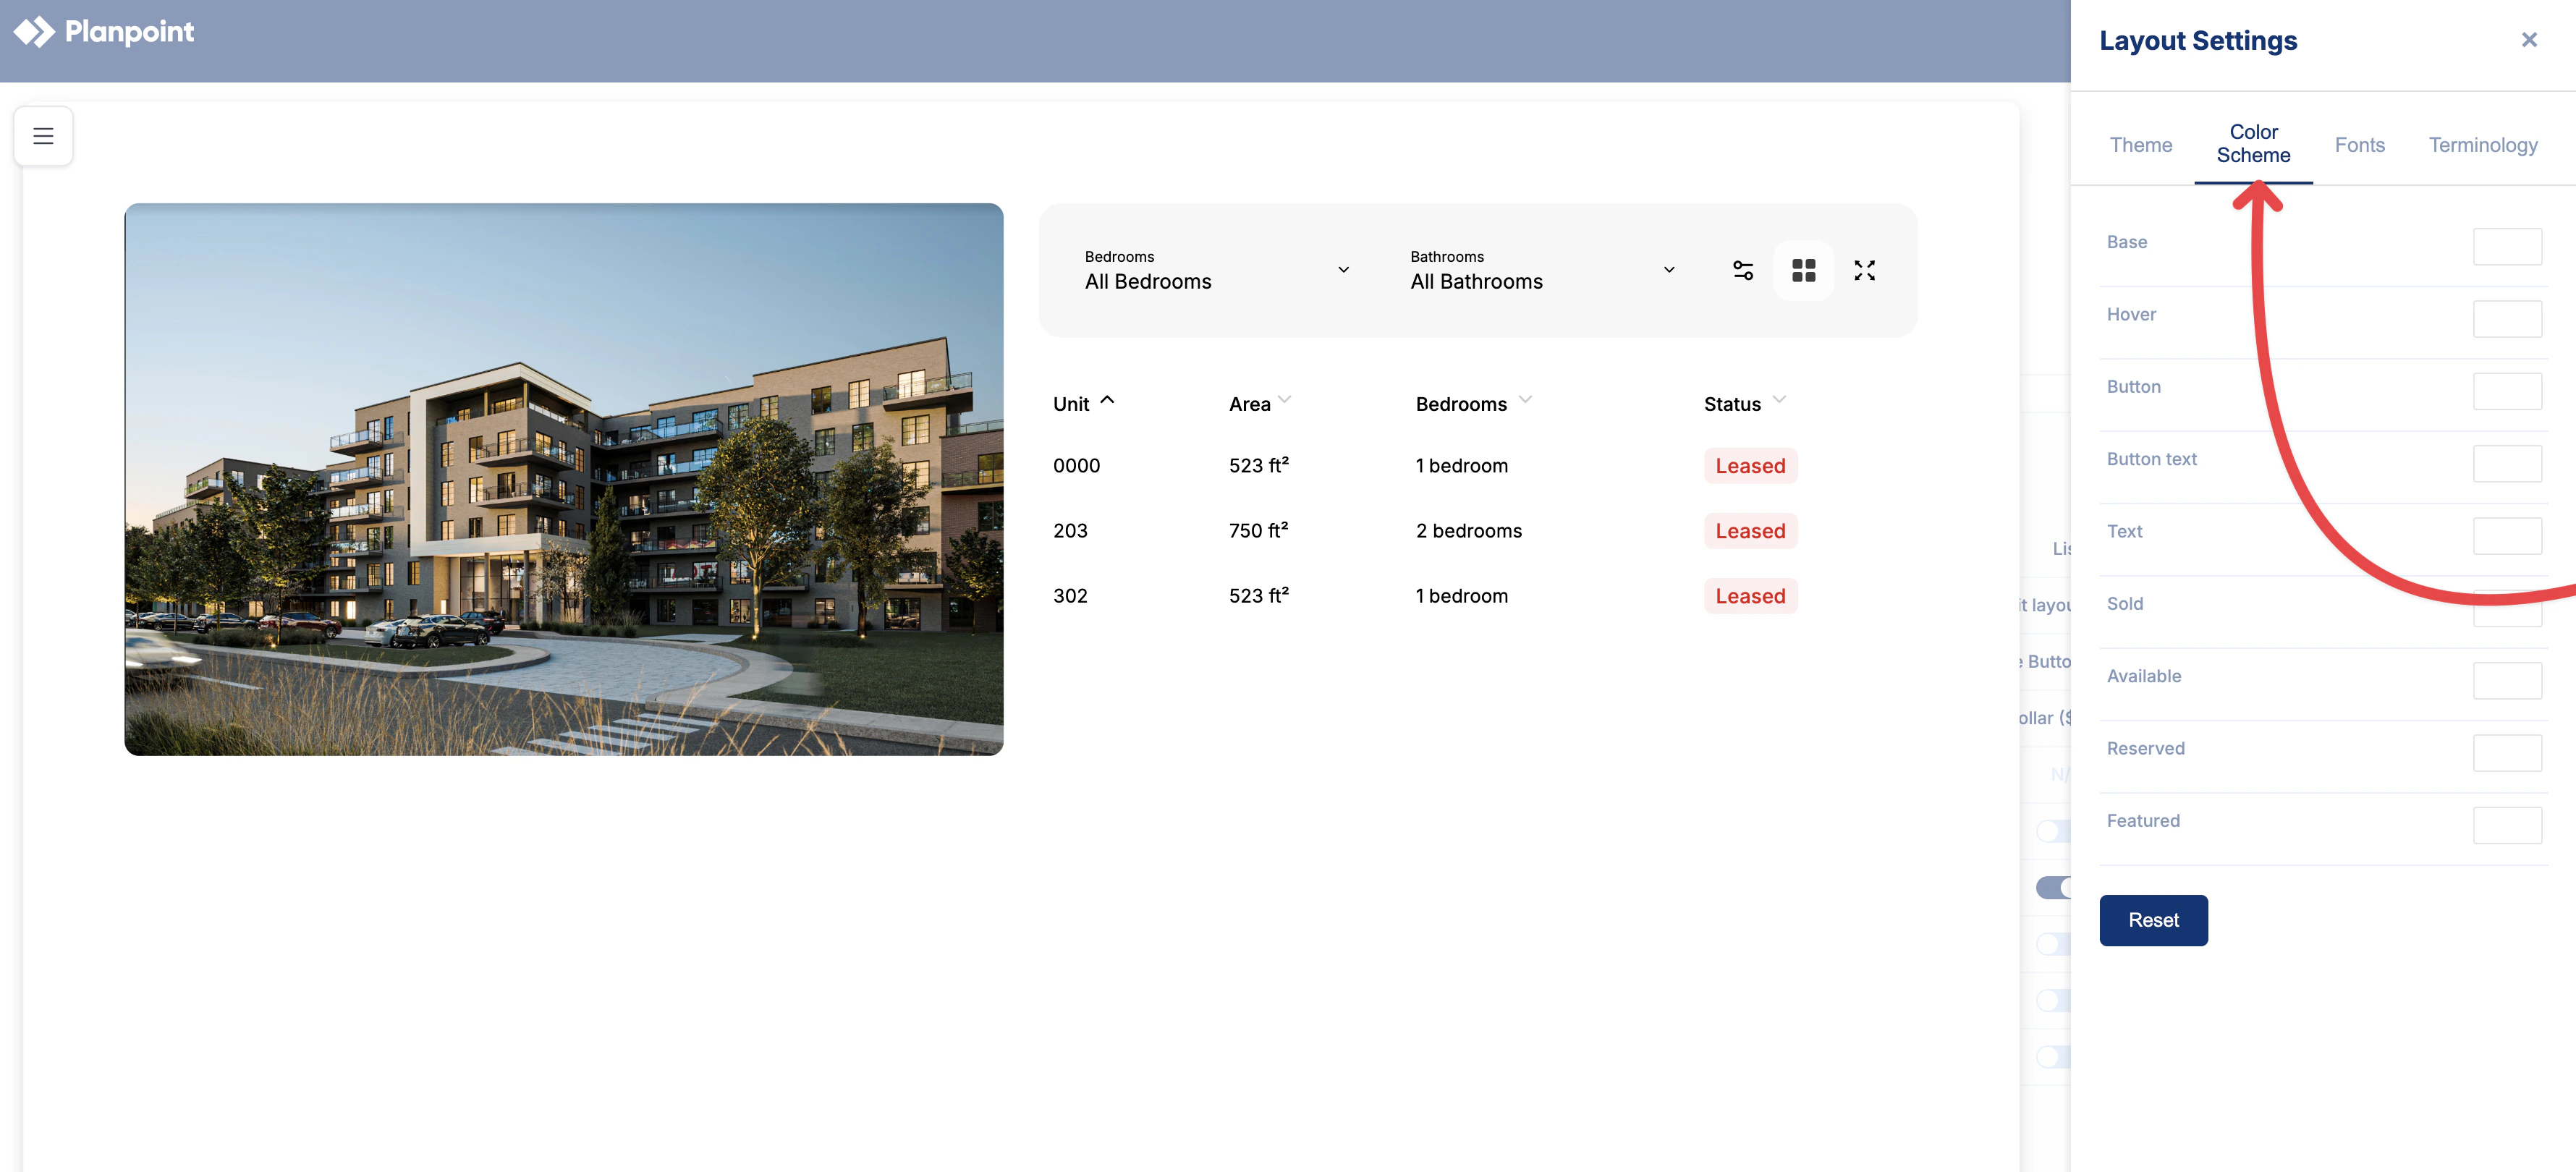Screen dimensions: 2576x1172
Task: Sort by Status column chevron
Action: click(1779, 400)
